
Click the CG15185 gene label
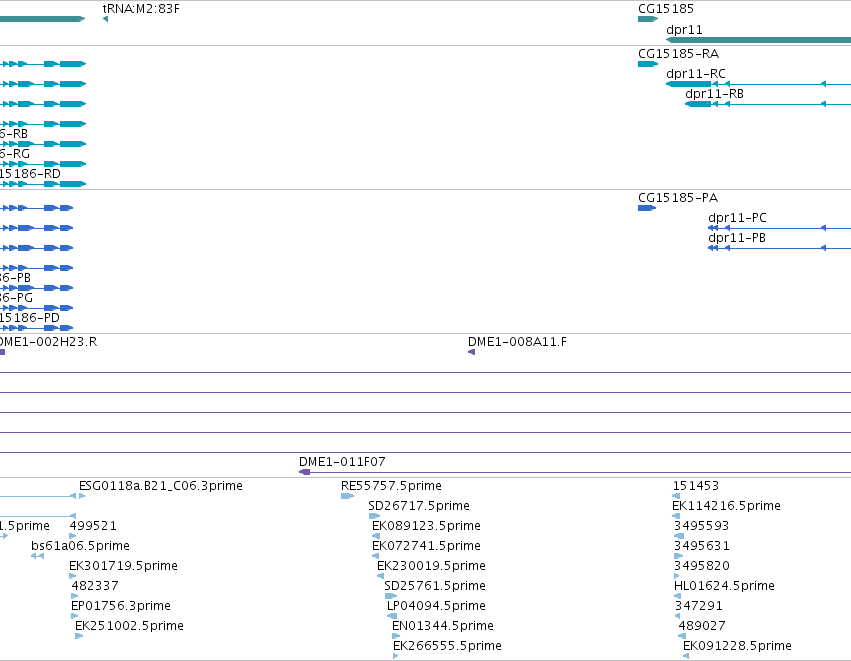[x=665, y=9]
